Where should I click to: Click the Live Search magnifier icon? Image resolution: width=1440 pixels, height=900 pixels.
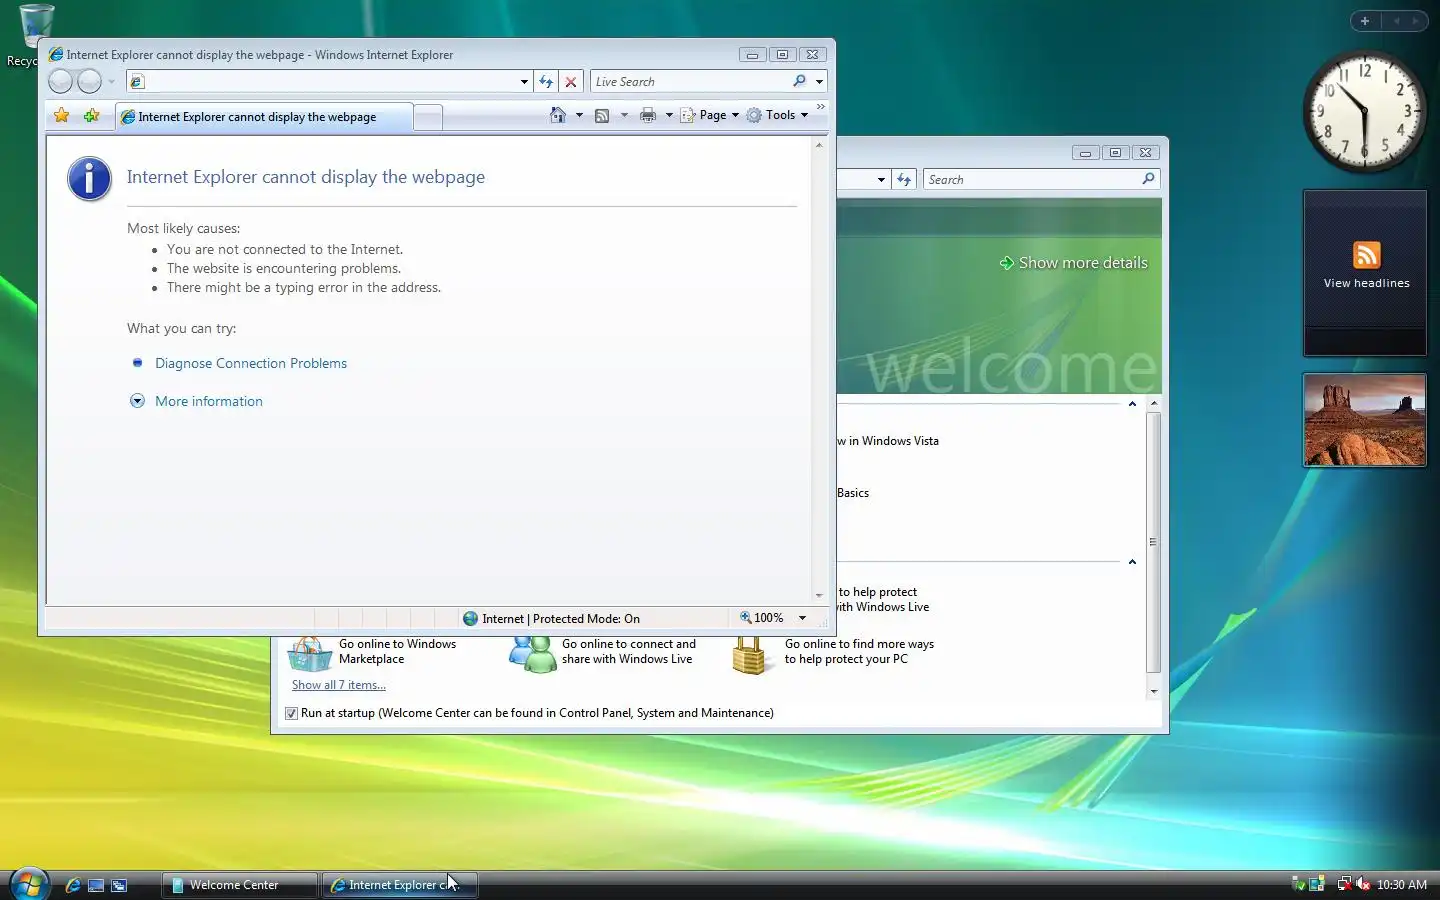pyautogui.click(x=800, y=82)
